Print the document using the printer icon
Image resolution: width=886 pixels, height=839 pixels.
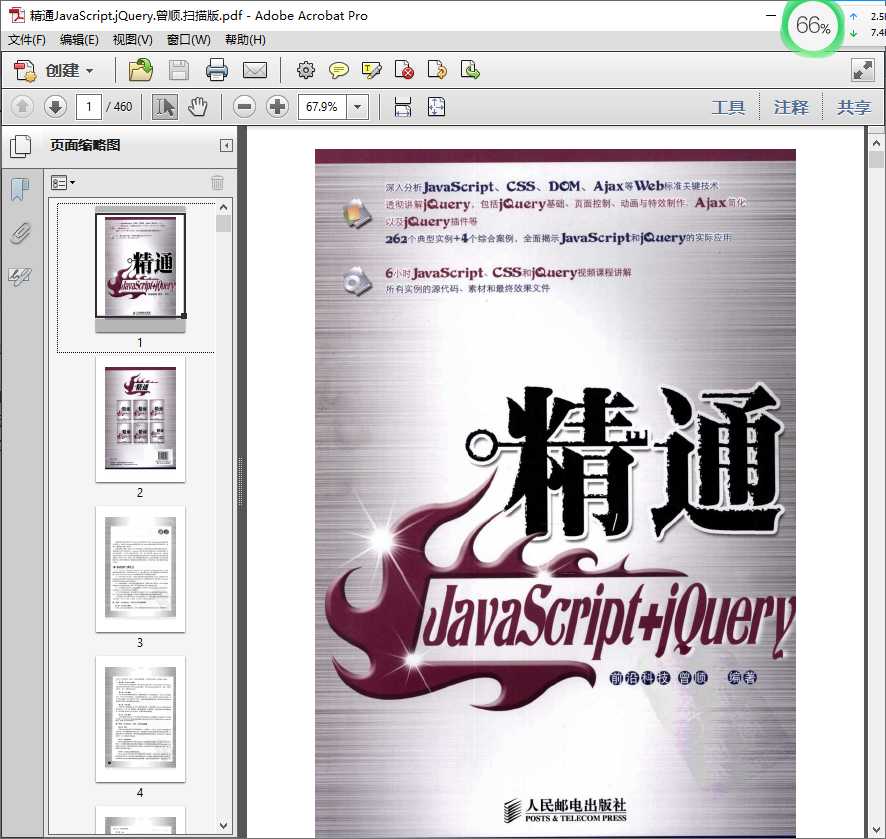217,70
